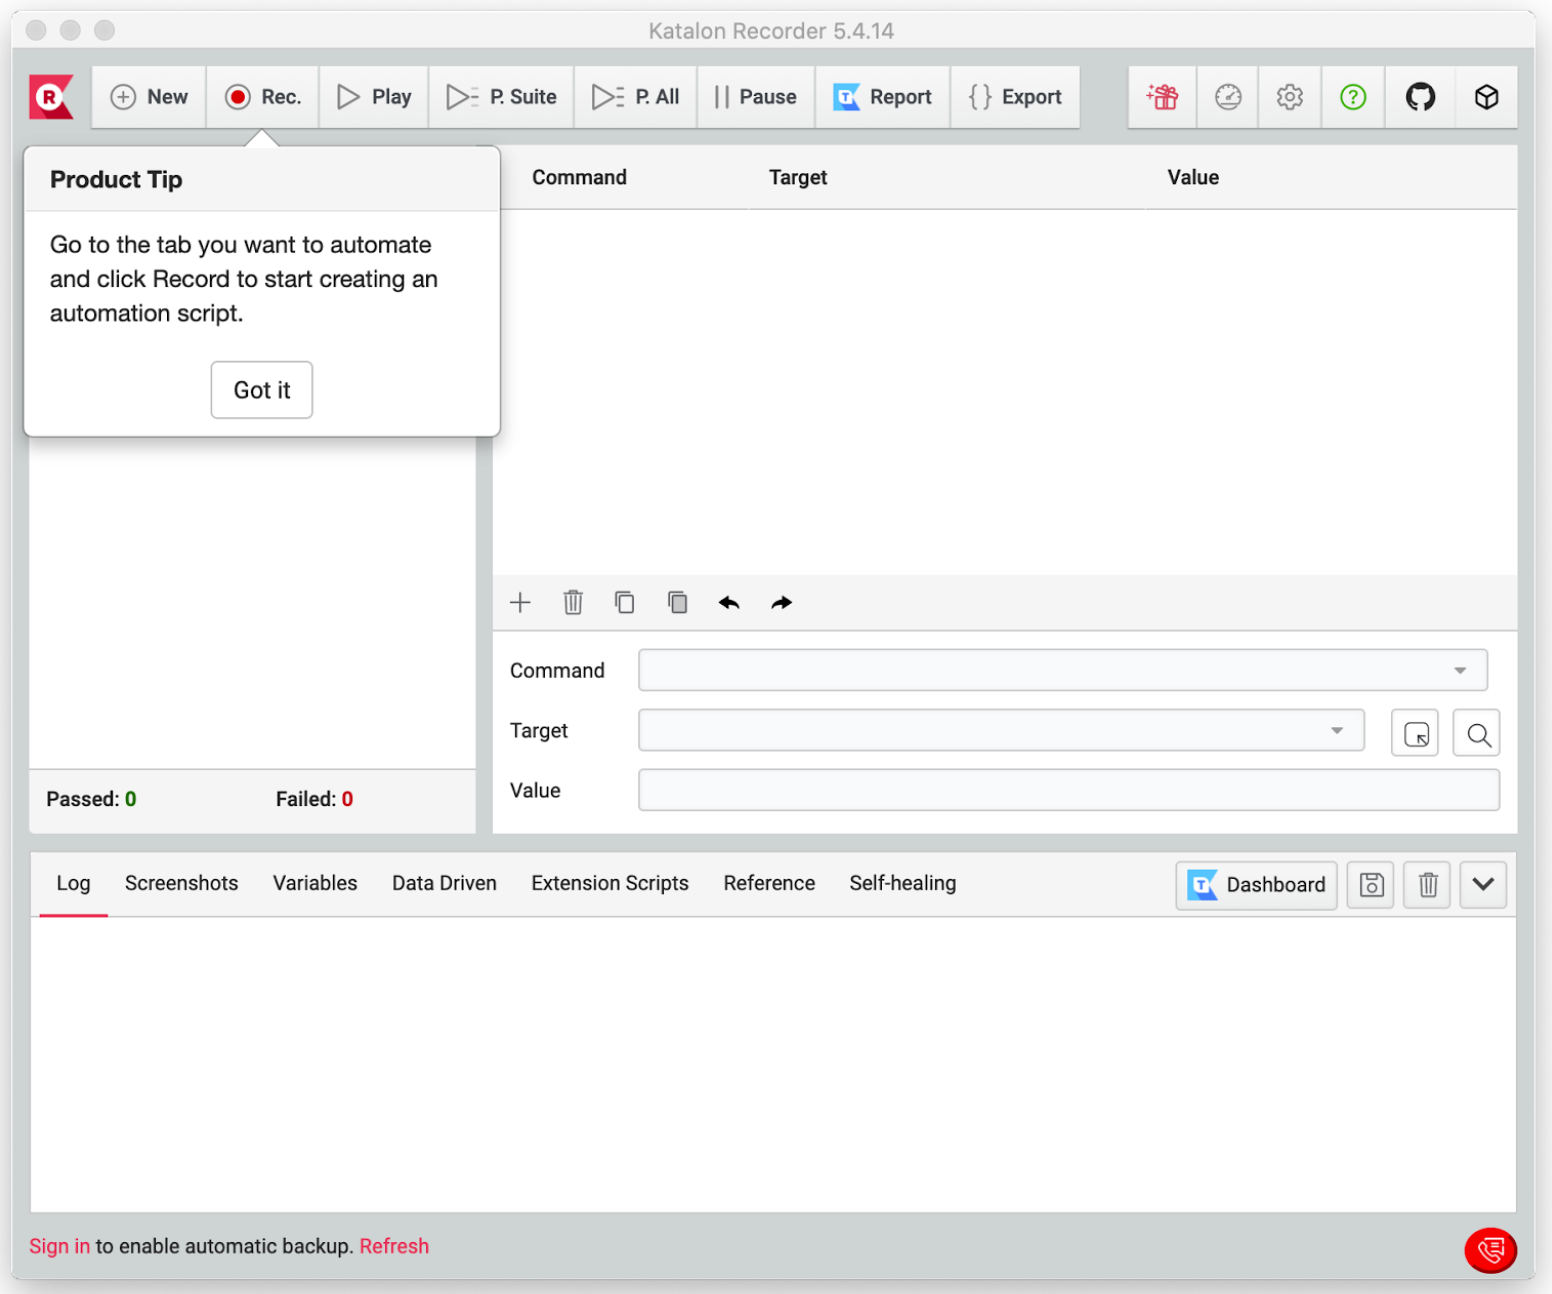Collapse the log panel with the chevron
1552x1294 pixels.
[x=1483, y=884]
